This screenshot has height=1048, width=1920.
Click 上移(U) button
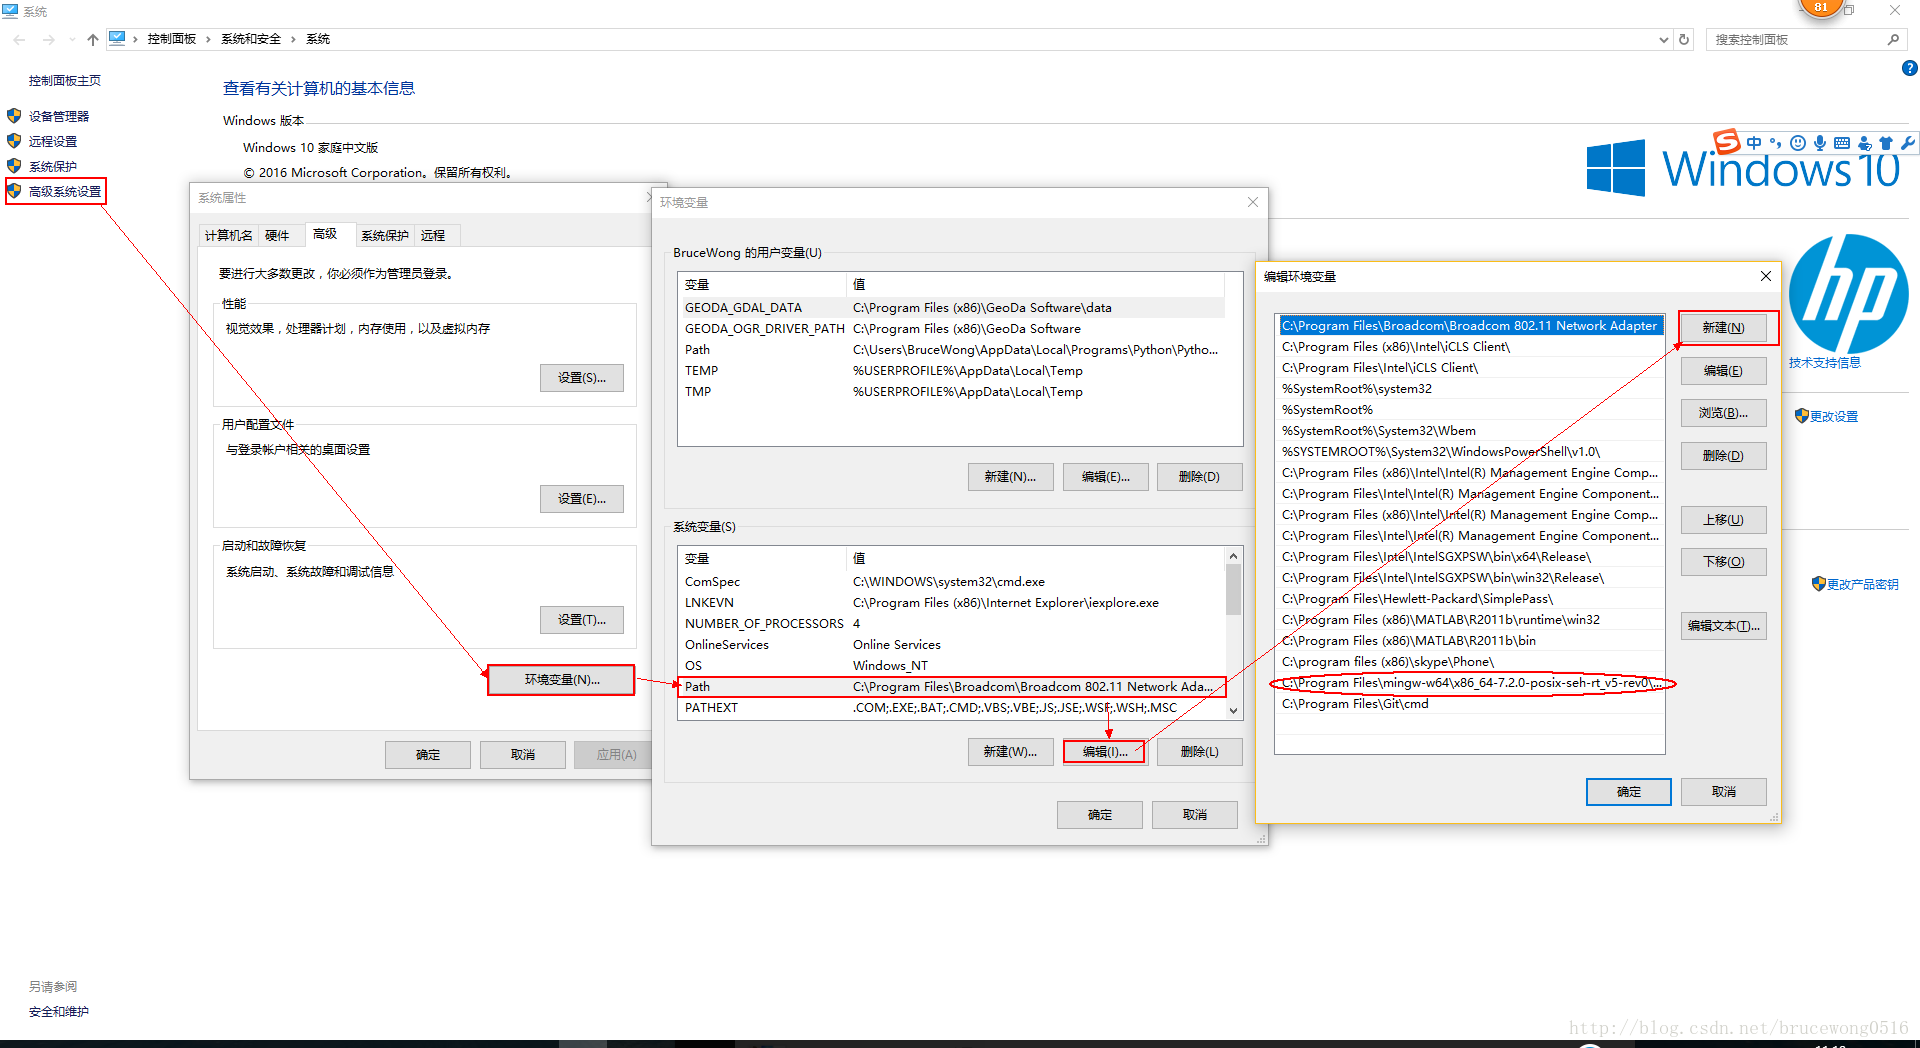pos(1724,519)
